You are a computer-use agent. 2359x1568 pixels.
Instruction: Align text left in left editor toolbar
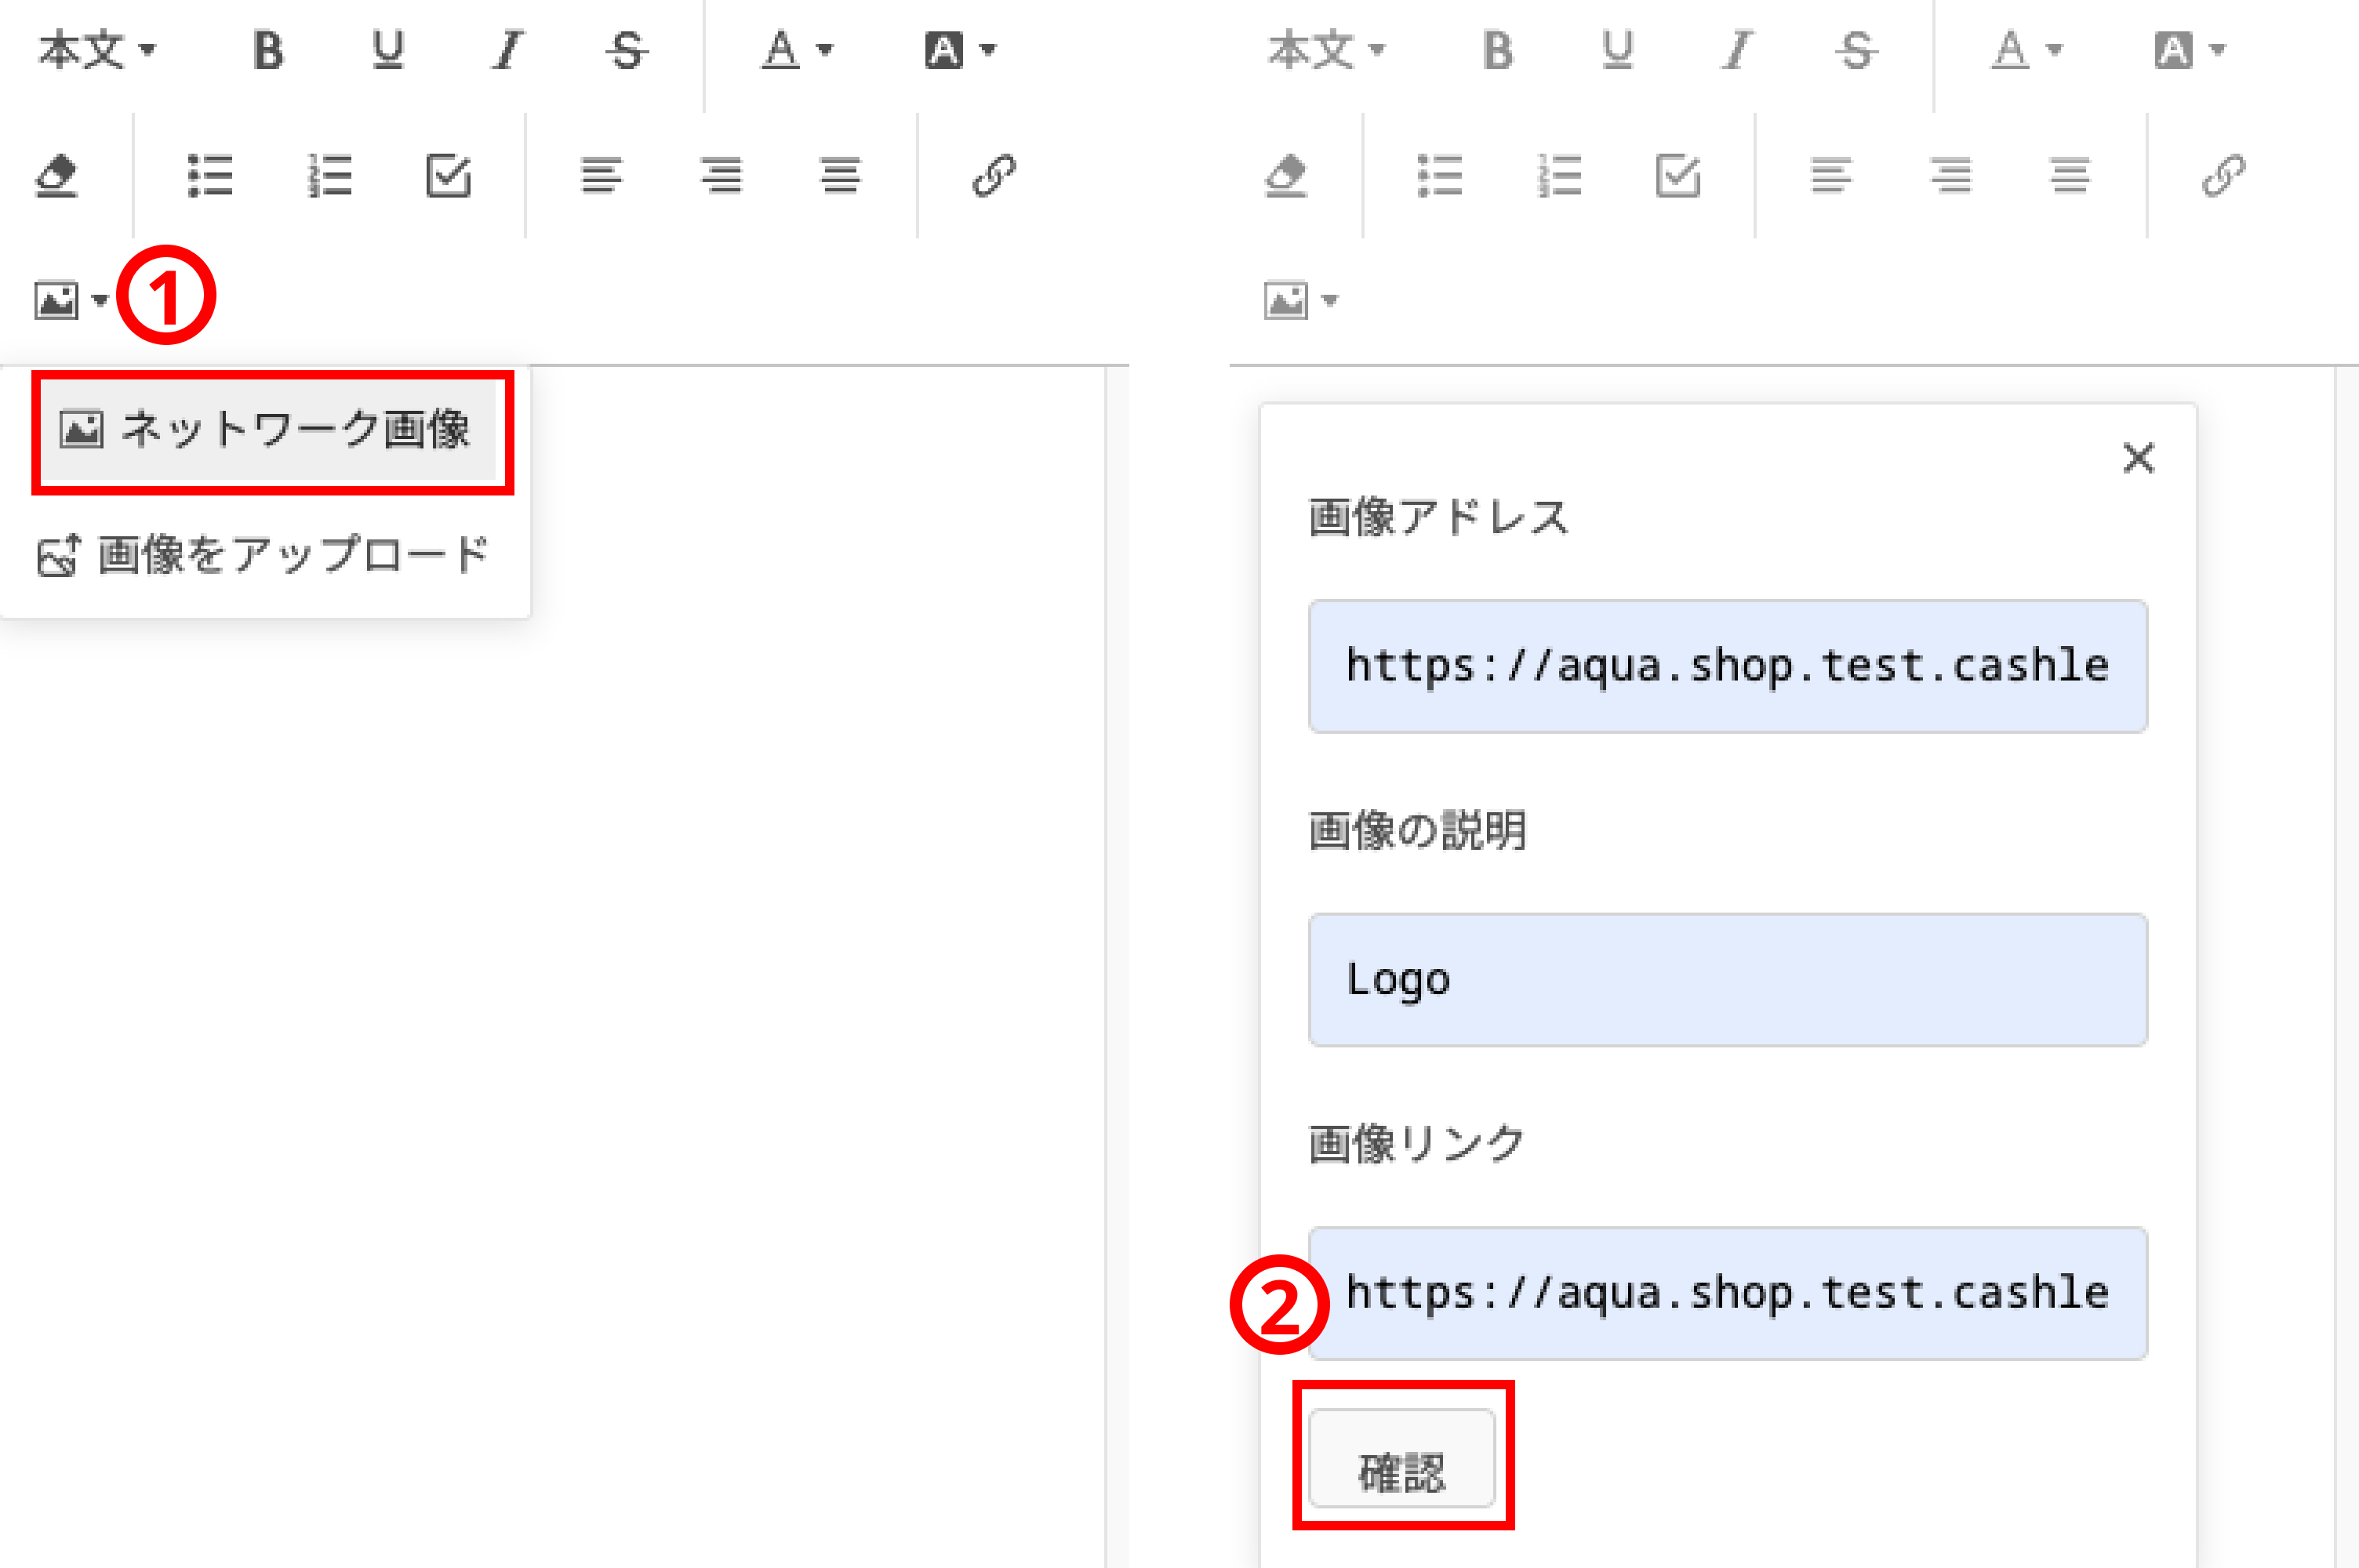(601, 176)
